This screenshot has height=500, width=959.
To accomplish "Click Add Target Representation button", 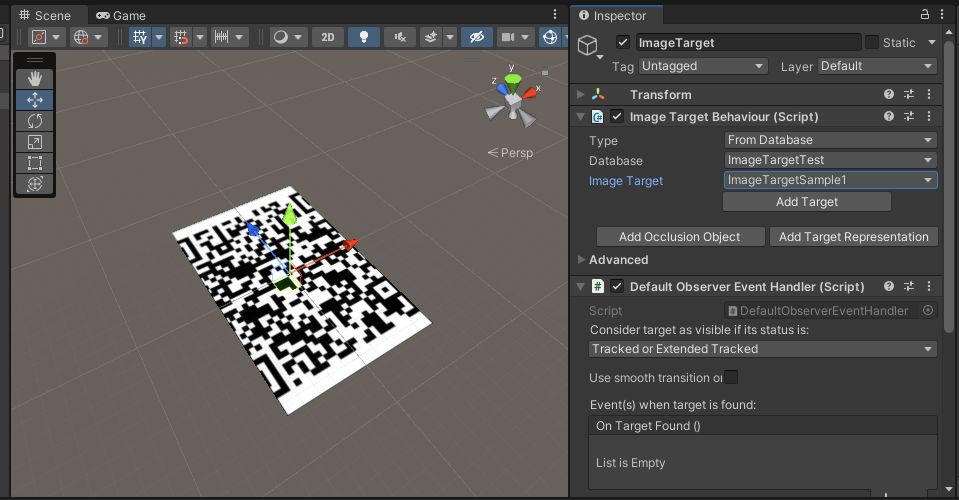I will (x=854, y=237).
